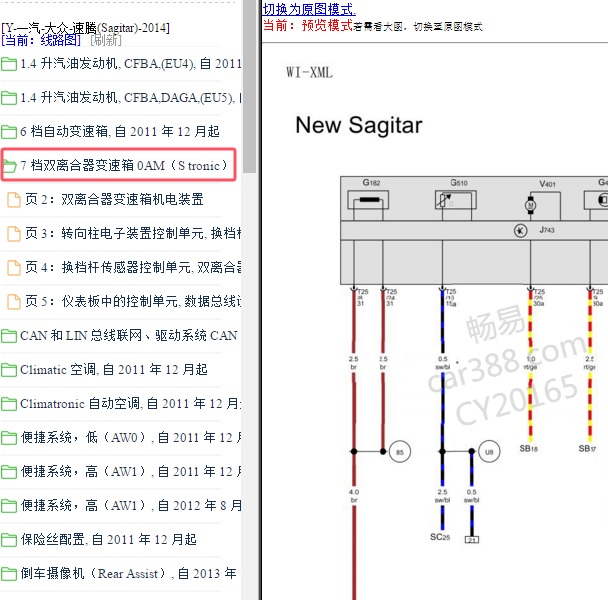The image size is (608, 600).
Task: Click page icon for 页 4 换档杆传感器
Action: pyautogui.click(x=14, y=268)
